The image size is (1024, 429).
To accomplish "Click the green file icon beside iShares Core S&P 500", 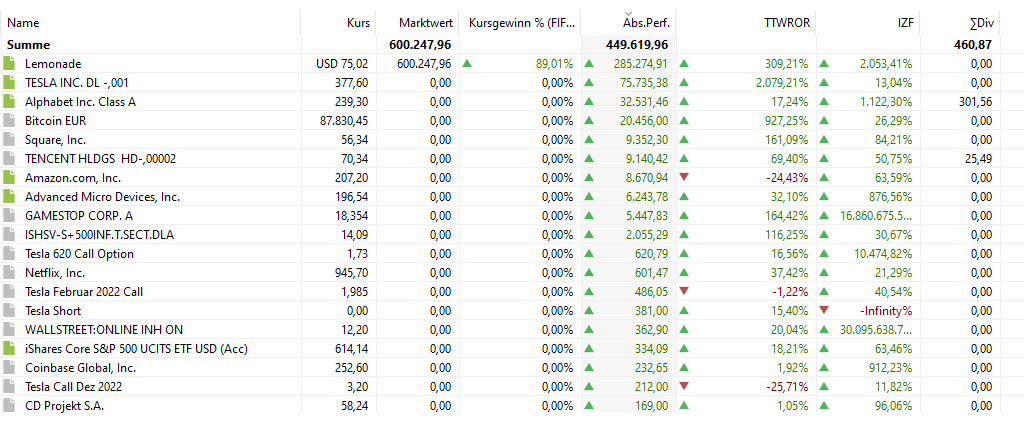I will click(8, 349).
